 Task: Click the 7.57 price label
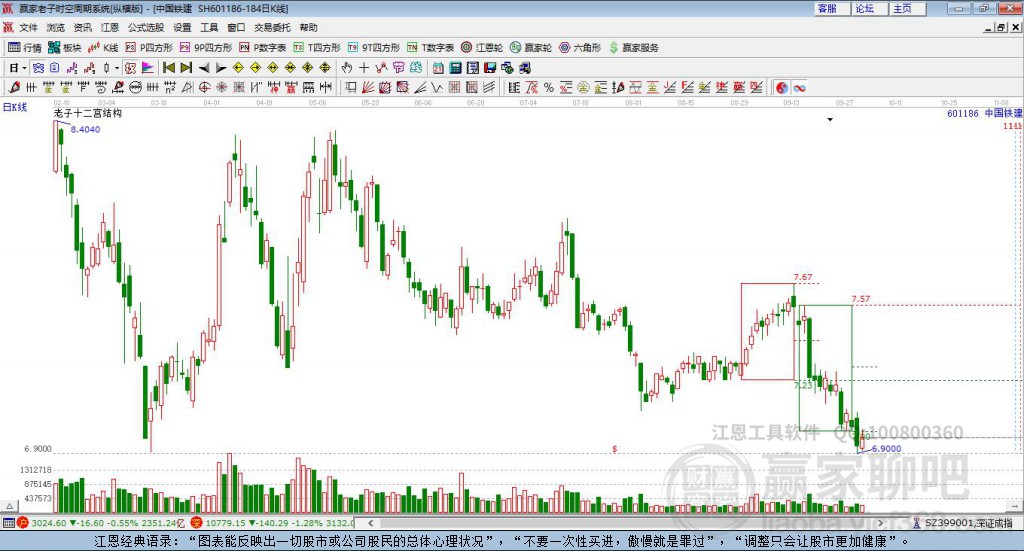coord(861,299)
